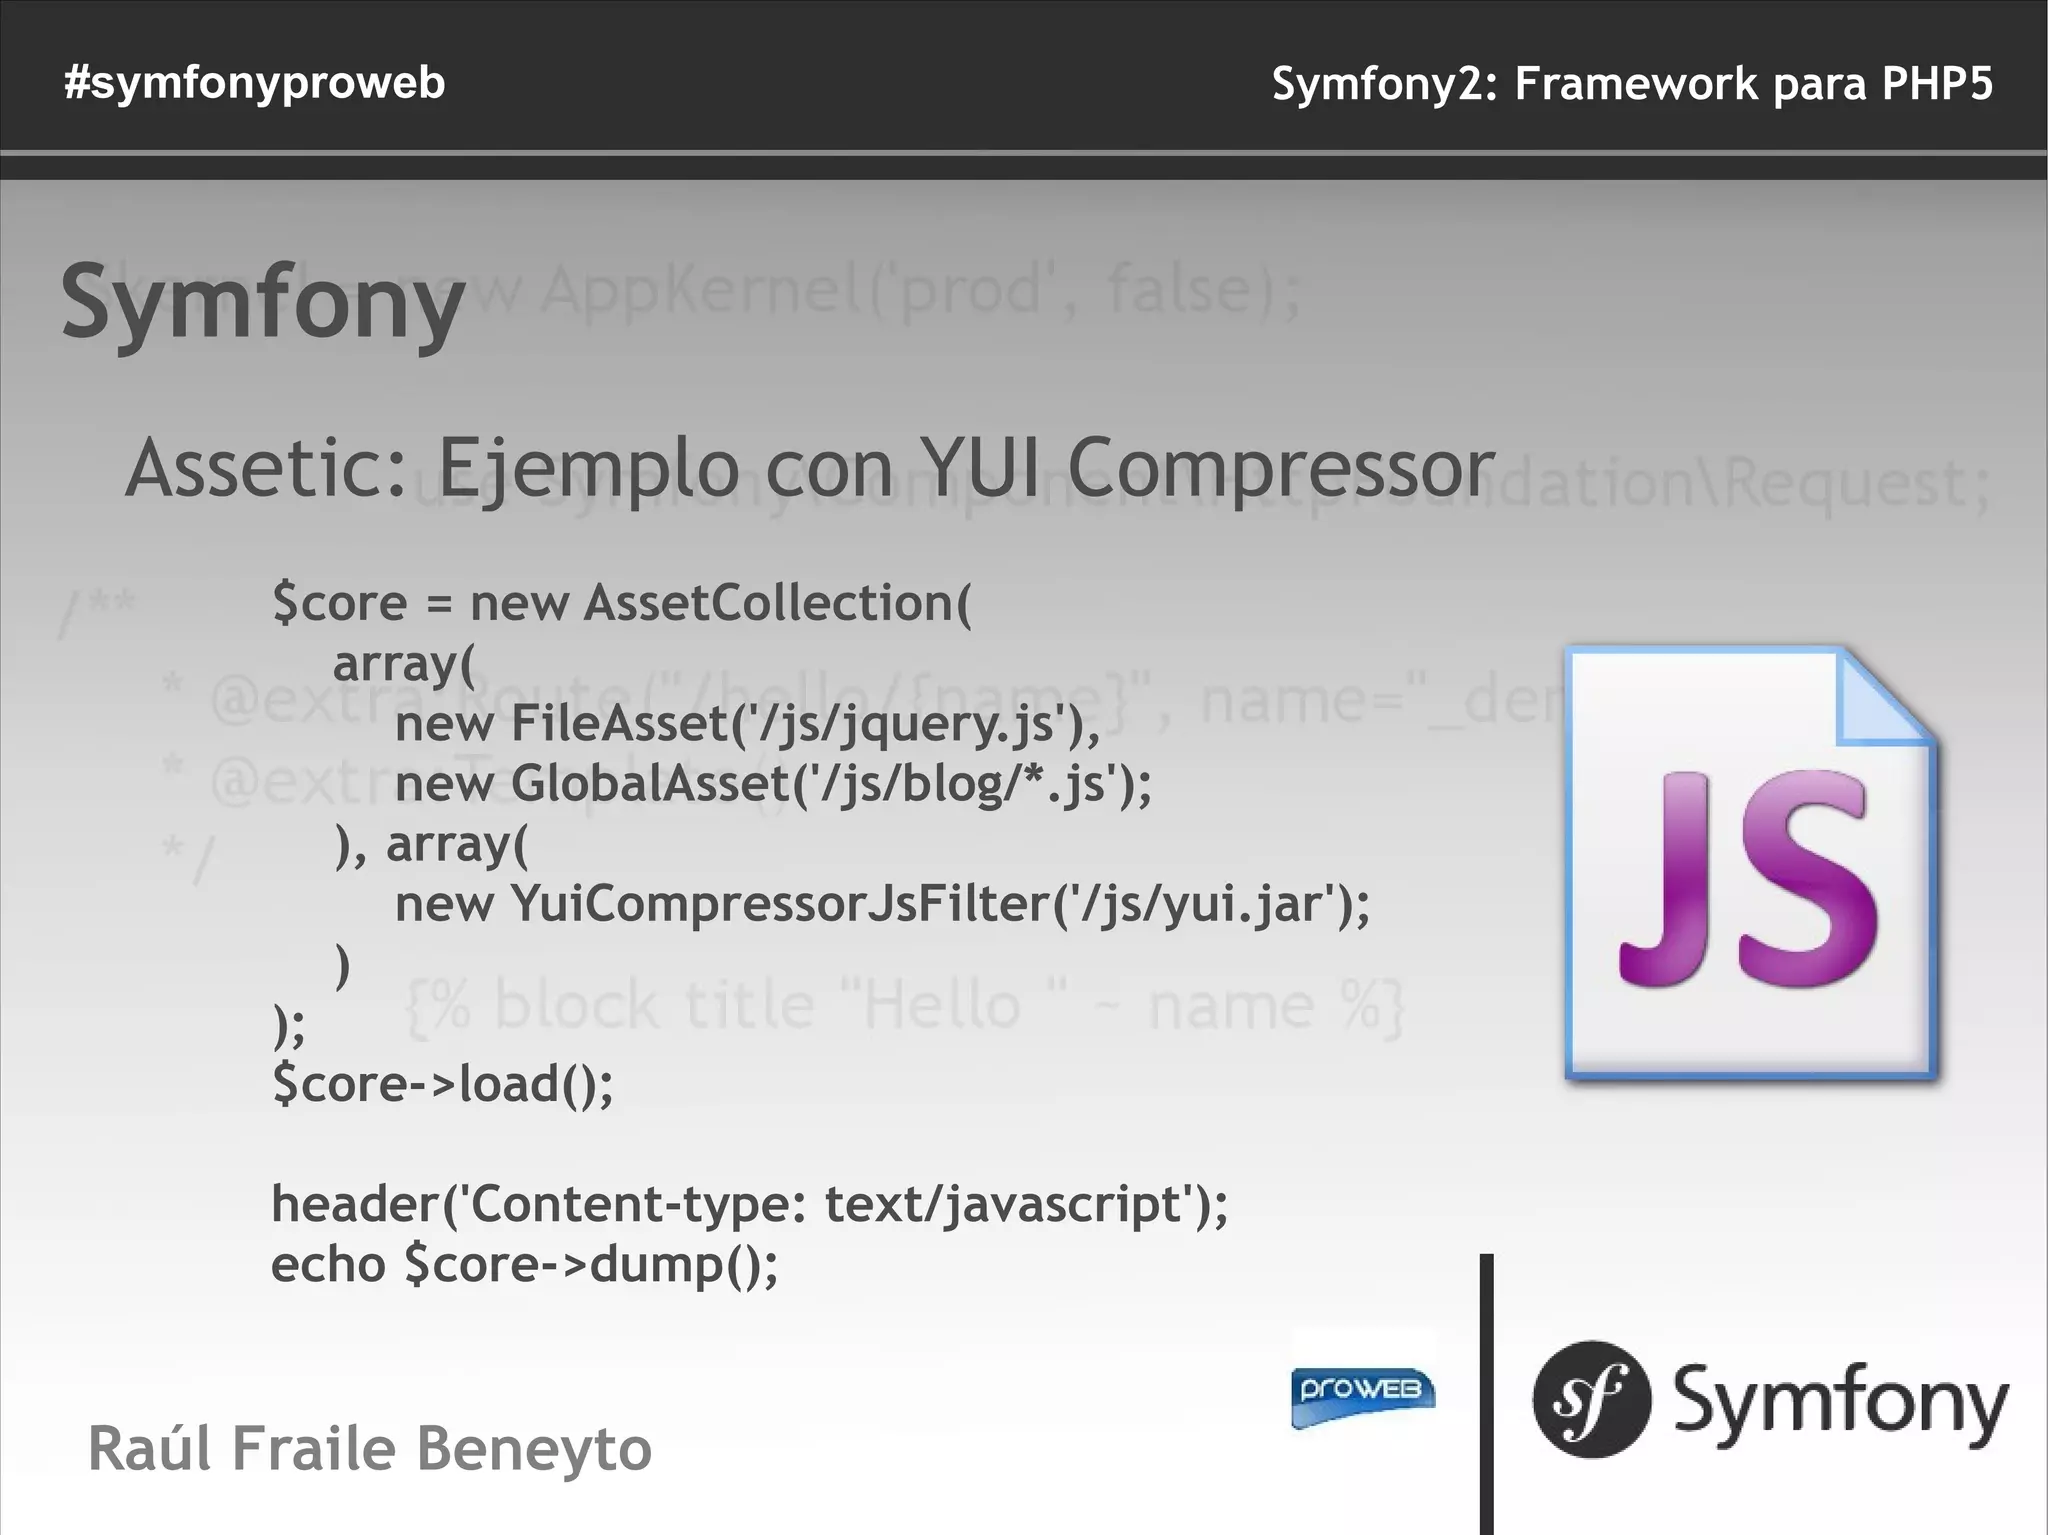Click the Symfony sf circle logo
The width and height of the screenshot is (2048, 1535).
click(1591, 1399)
